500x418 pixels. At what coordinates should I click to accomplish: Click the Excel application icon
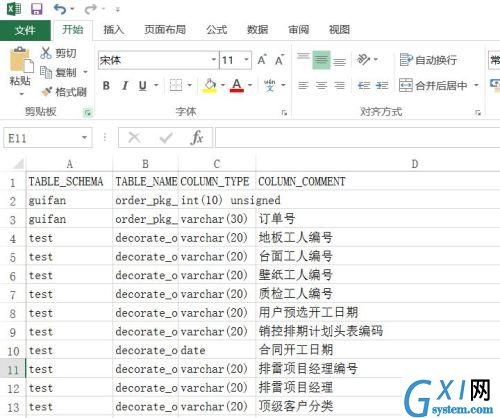(14, 9)
